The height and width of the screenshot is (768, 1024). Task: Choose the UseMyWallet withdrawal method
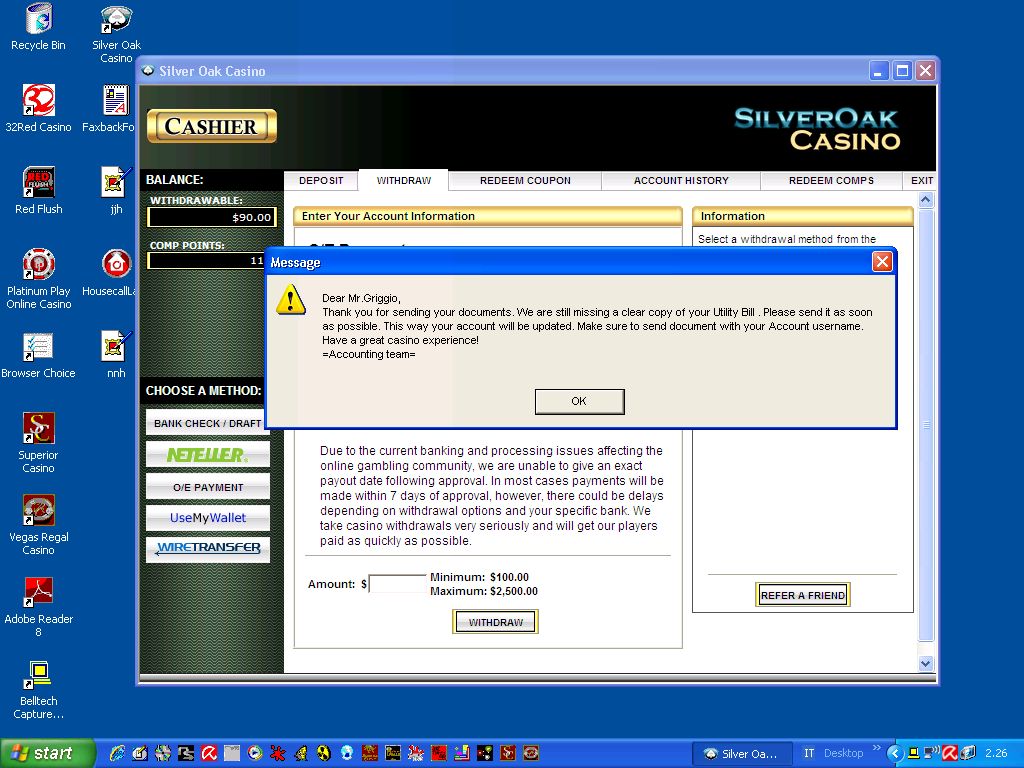[208, 518]
